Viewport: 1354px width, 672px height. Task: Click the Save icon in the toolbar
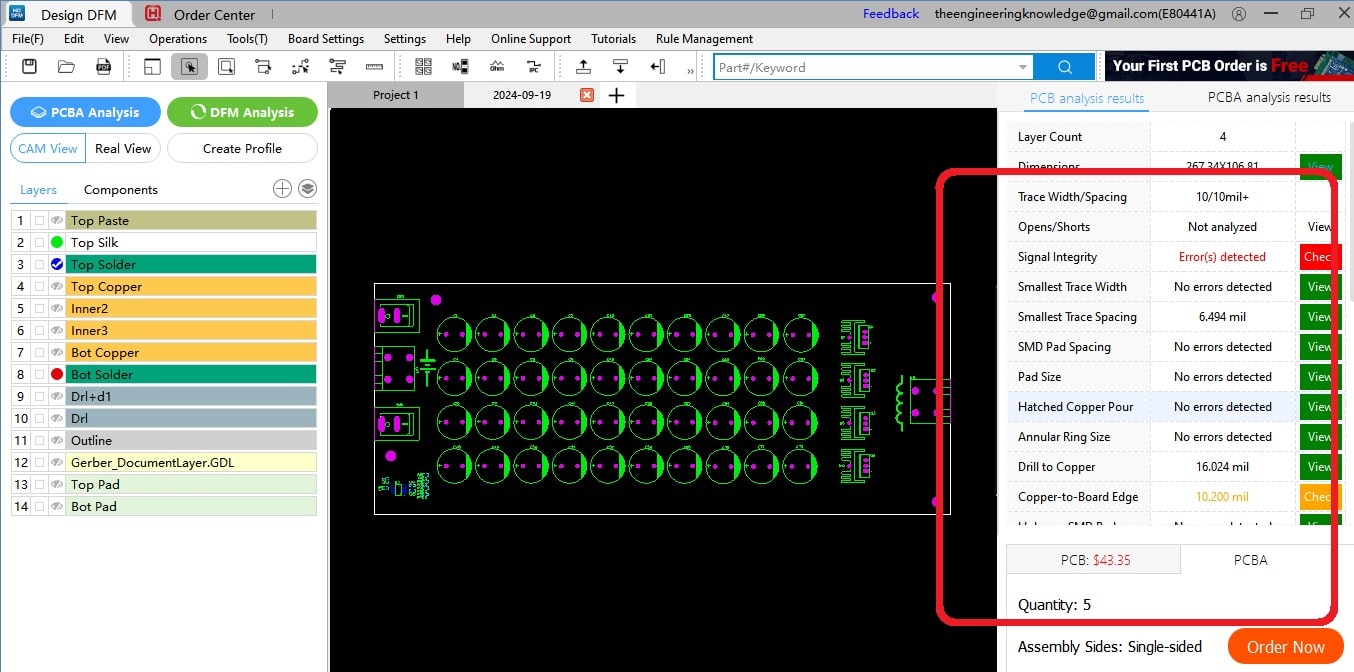point(29,67)
